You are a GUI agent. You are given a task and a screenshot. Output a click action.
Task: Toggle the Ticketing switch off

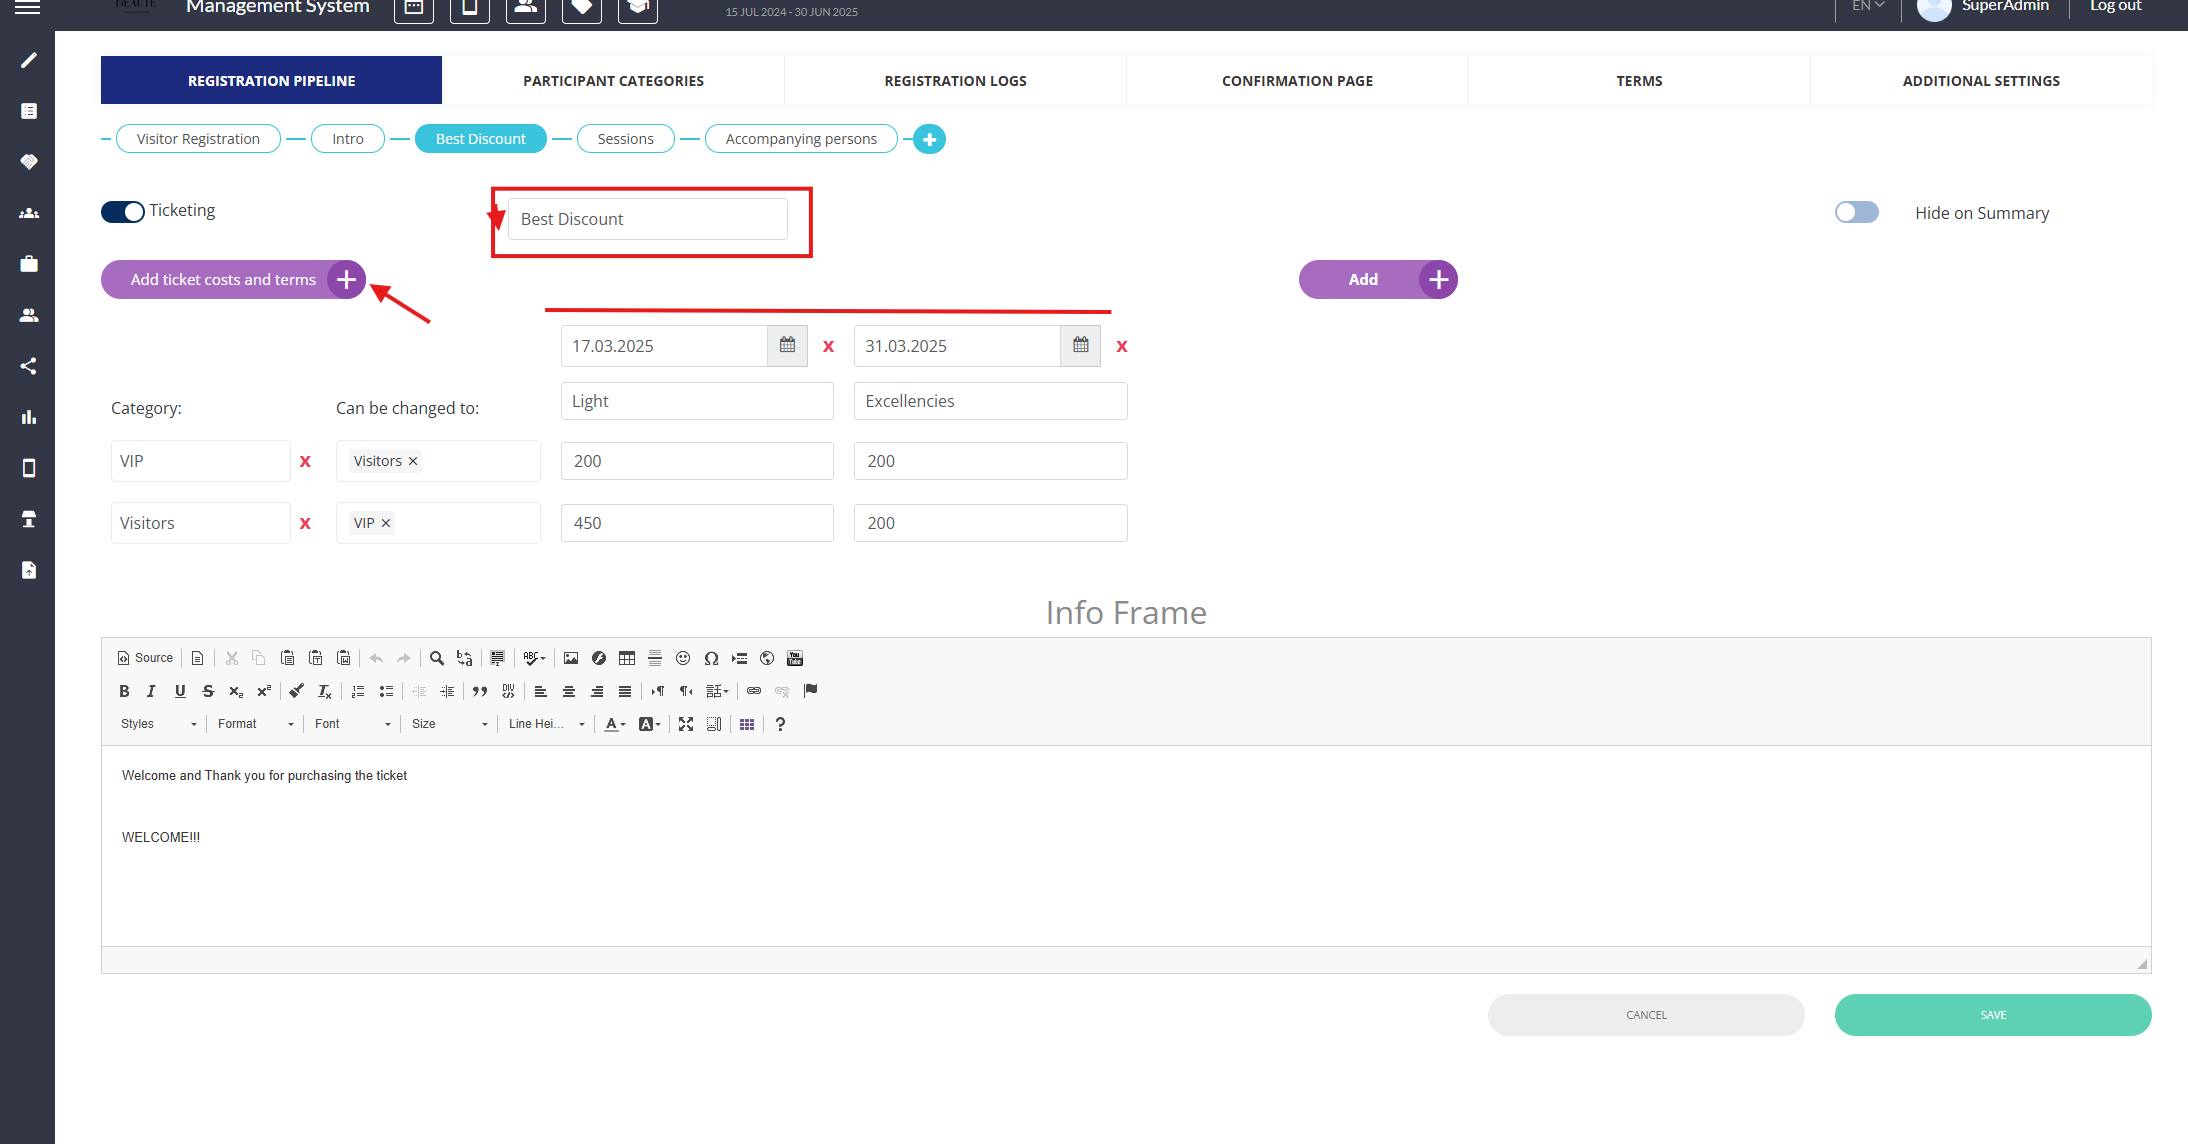tap(123, 212)
